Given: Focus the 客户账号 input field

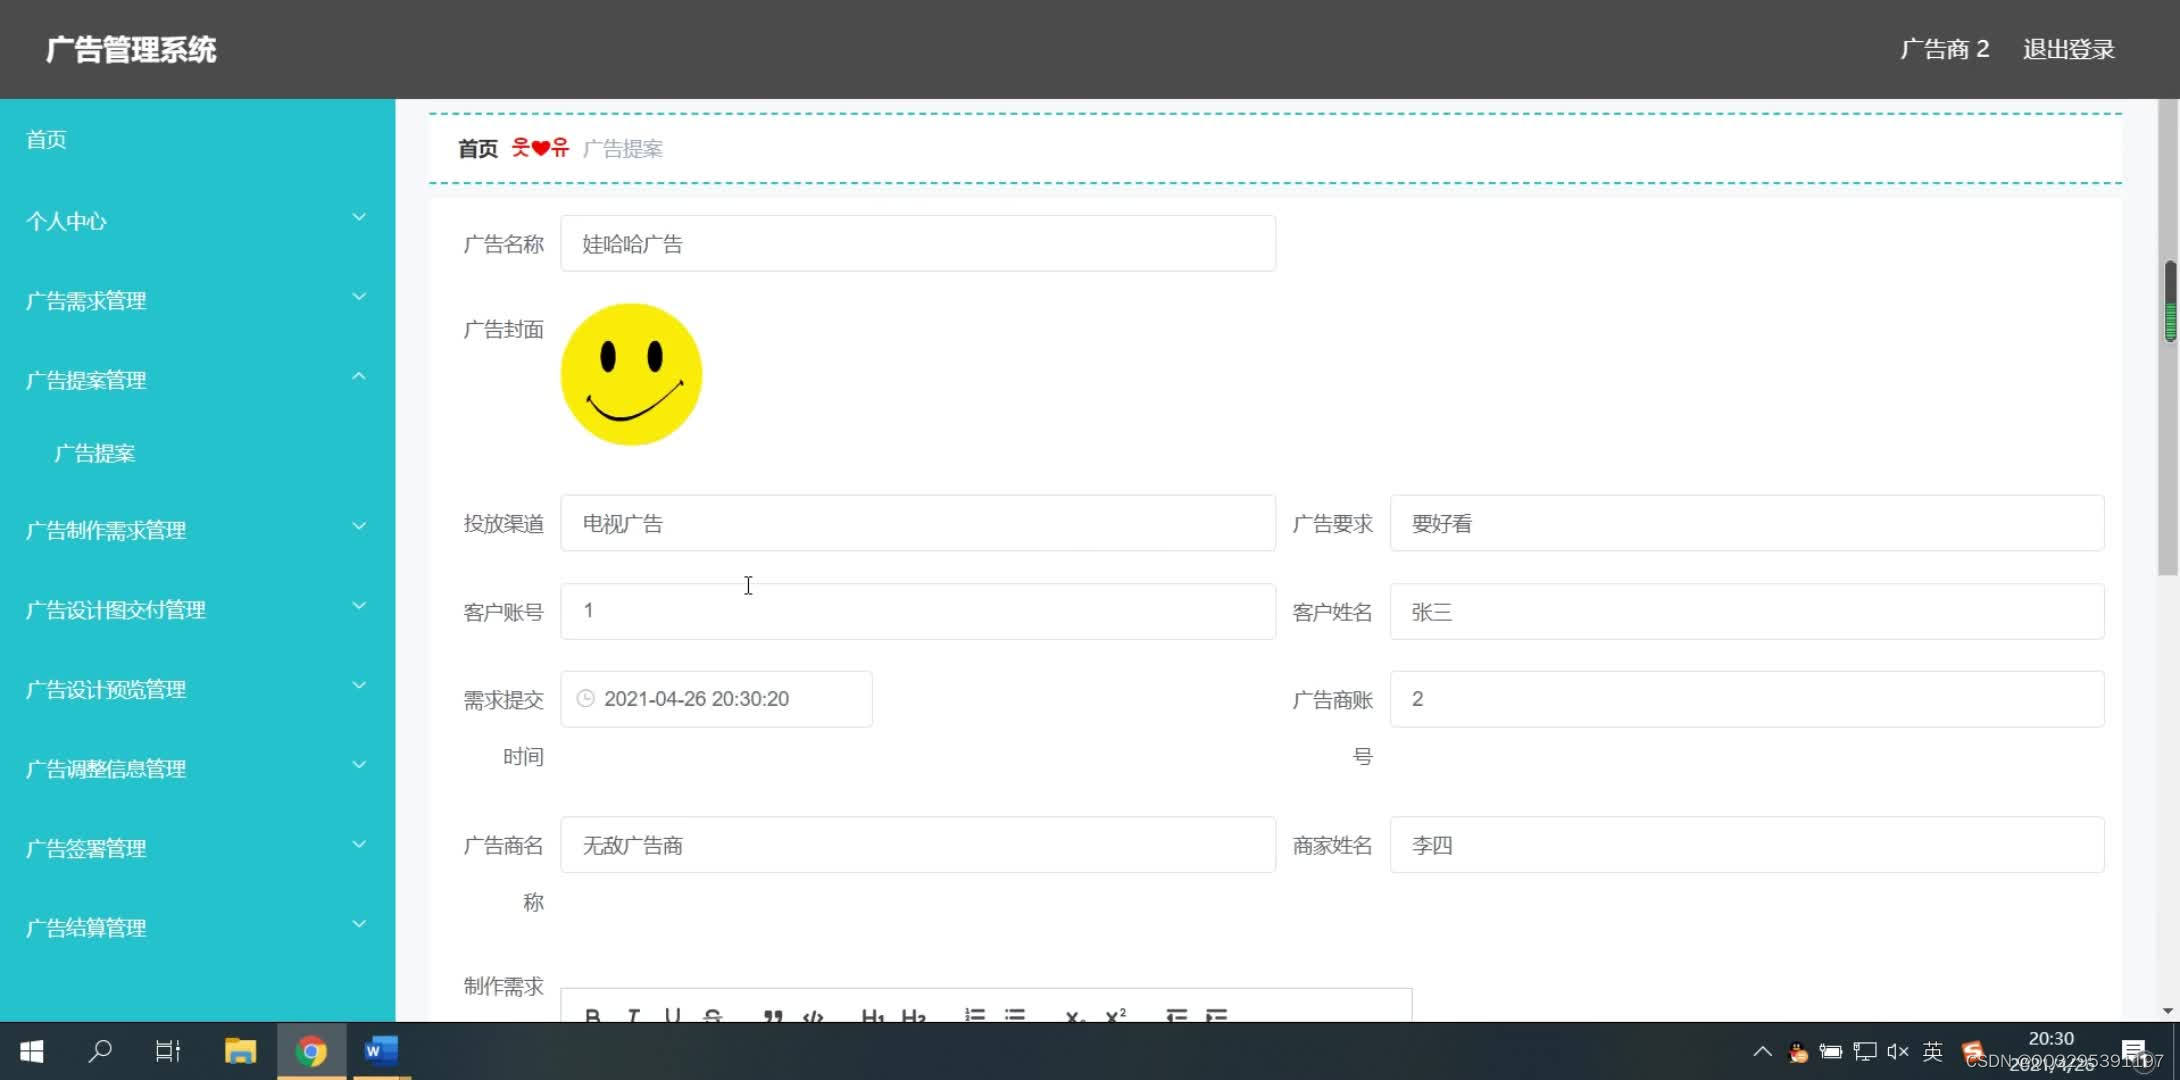Looking at the screenshot, I should (917, 611).
